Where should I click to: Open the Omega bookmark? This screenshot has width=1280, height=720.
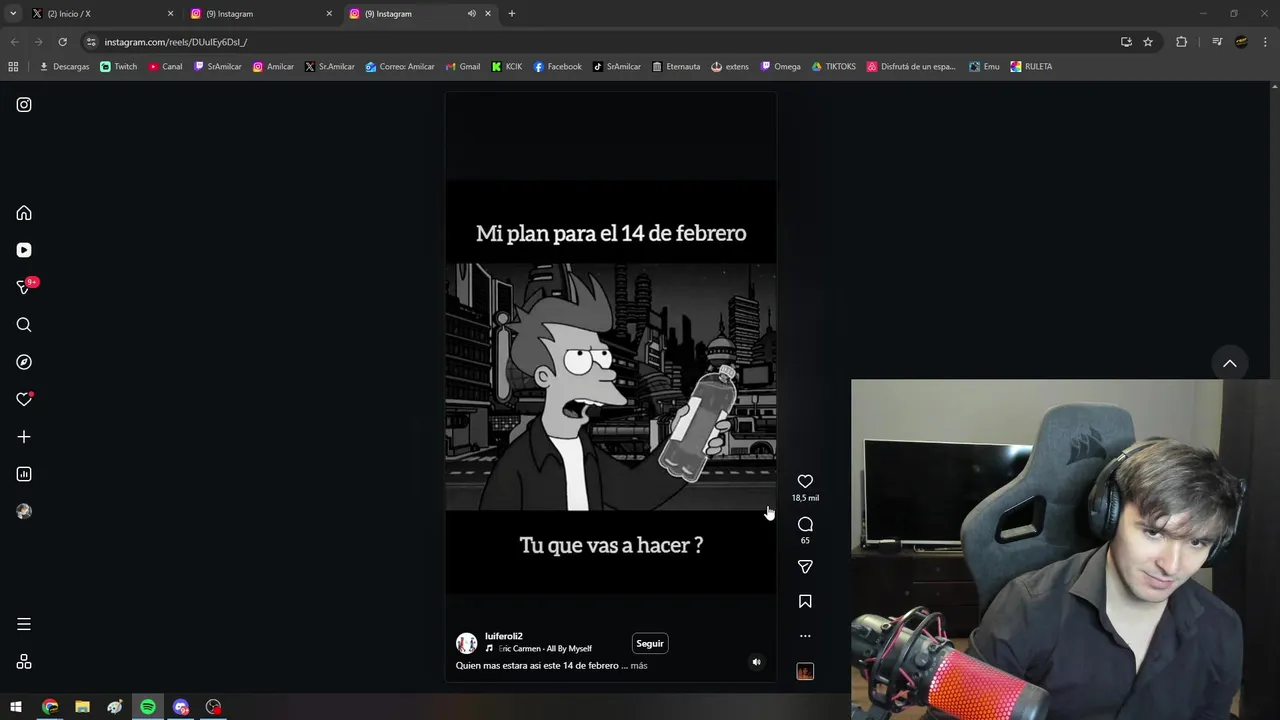pos(780,67)
